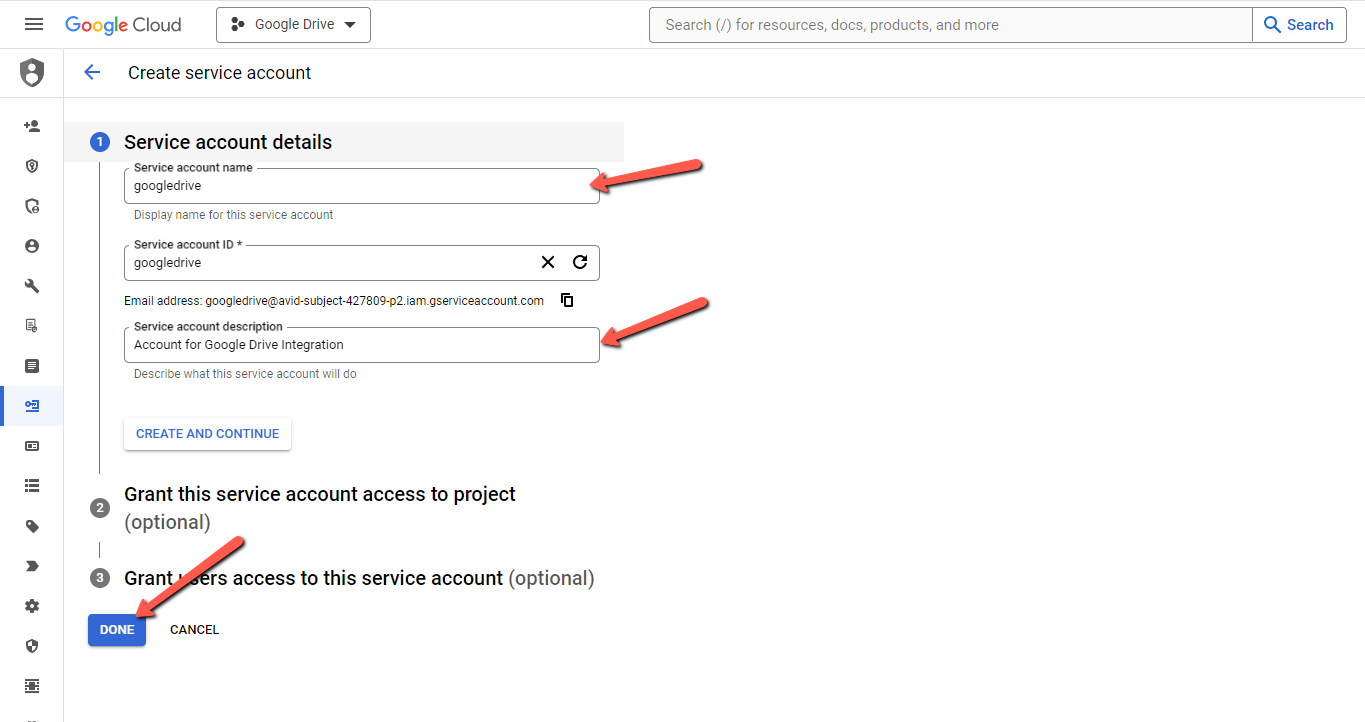This screenshot has width=1365, height=722.
Task: Focus the Service account description field
Action: click(x=362, y=345)
